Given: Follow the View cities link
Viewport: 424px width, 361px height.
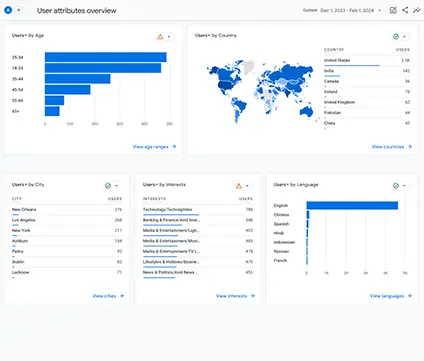Looking at the screenshot, I should click(108, 296).
